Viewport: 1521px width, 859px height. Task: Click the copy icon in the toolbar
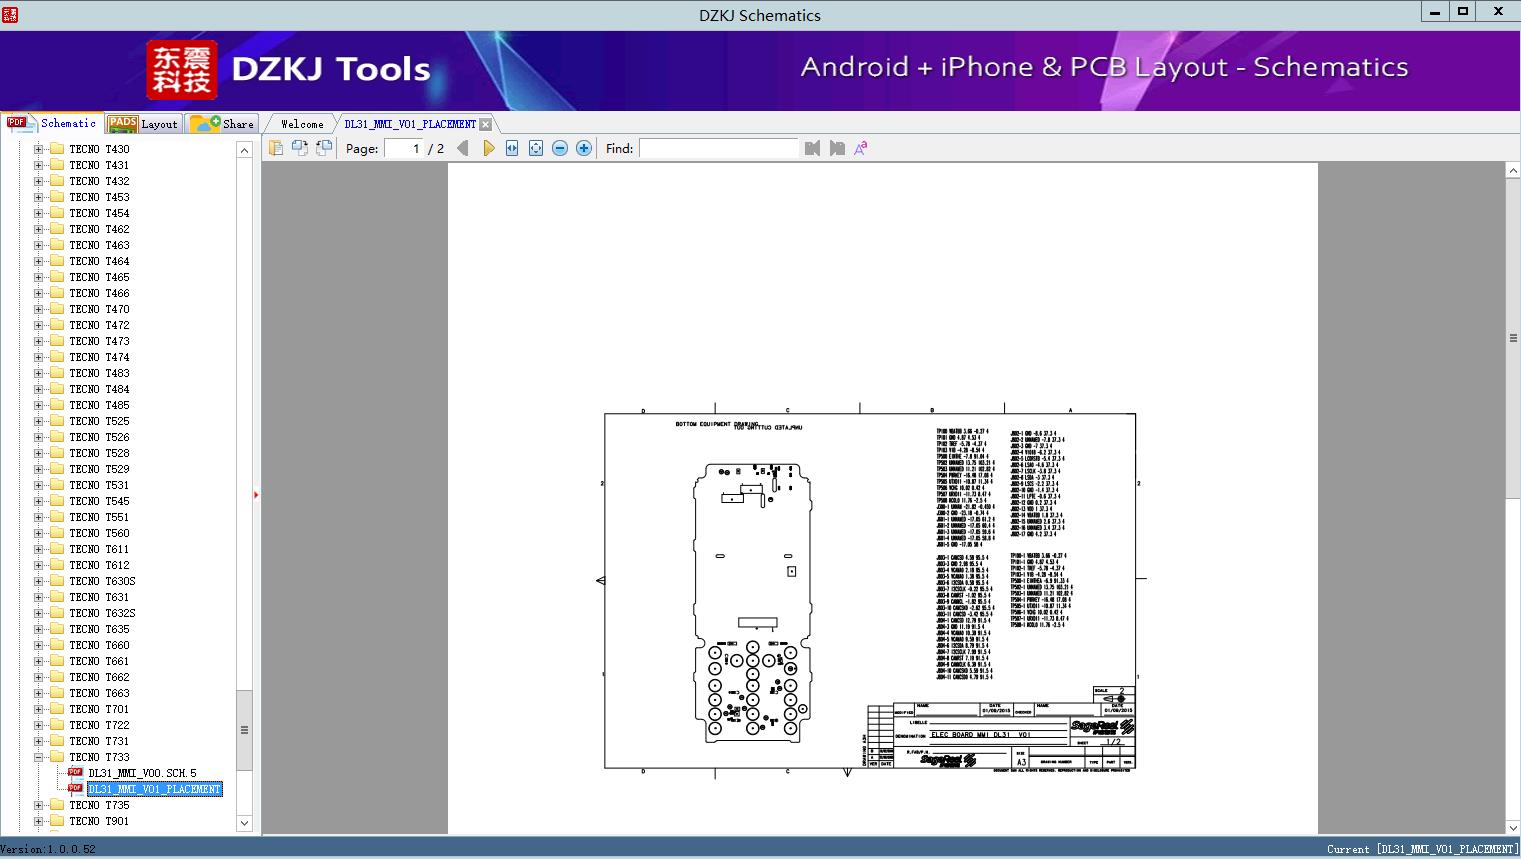click(276, 148)
